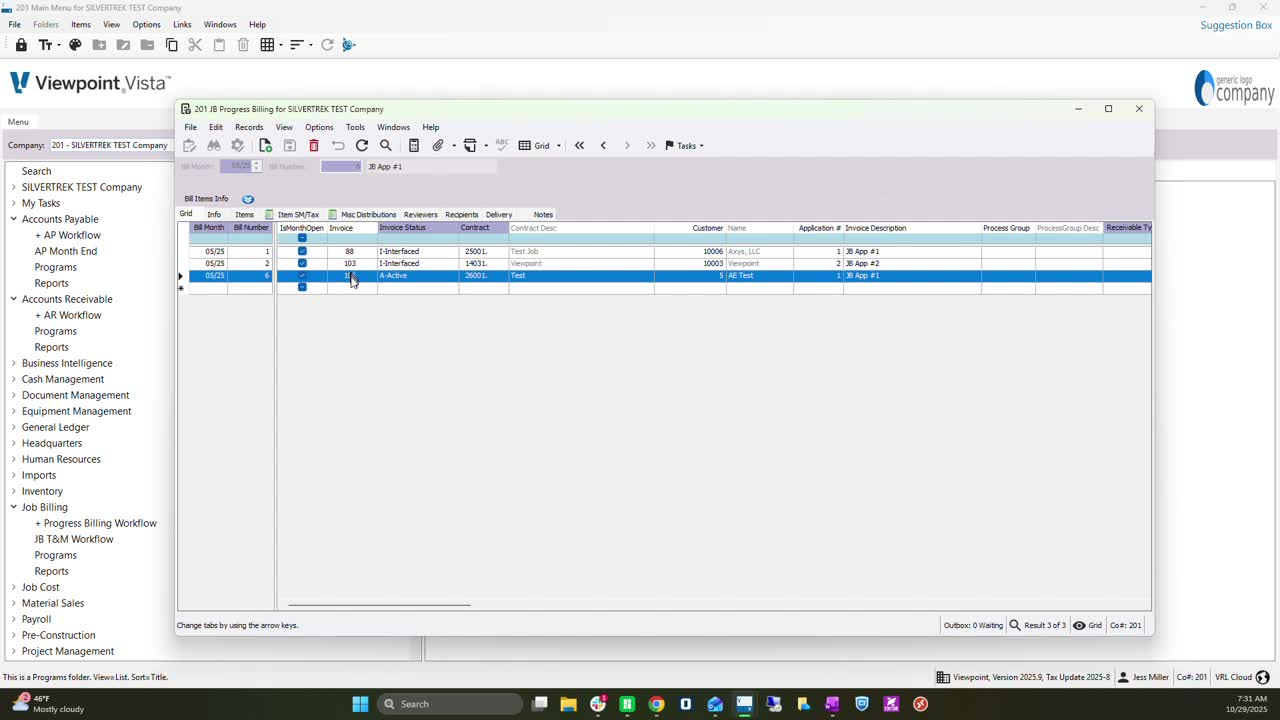Click the save floppy disk icon

tap(289, 146)
